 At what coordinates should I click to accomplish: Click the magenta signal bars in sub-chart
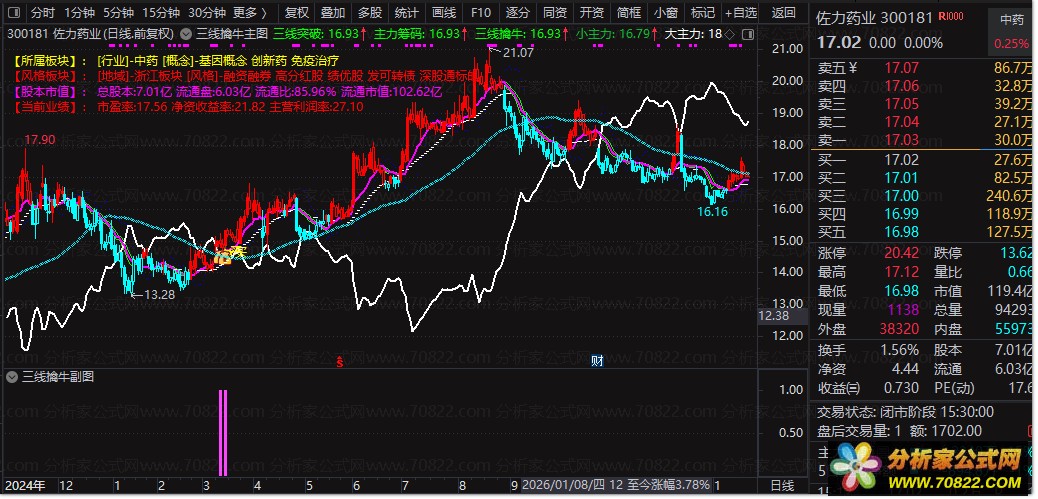click(223, 433)
